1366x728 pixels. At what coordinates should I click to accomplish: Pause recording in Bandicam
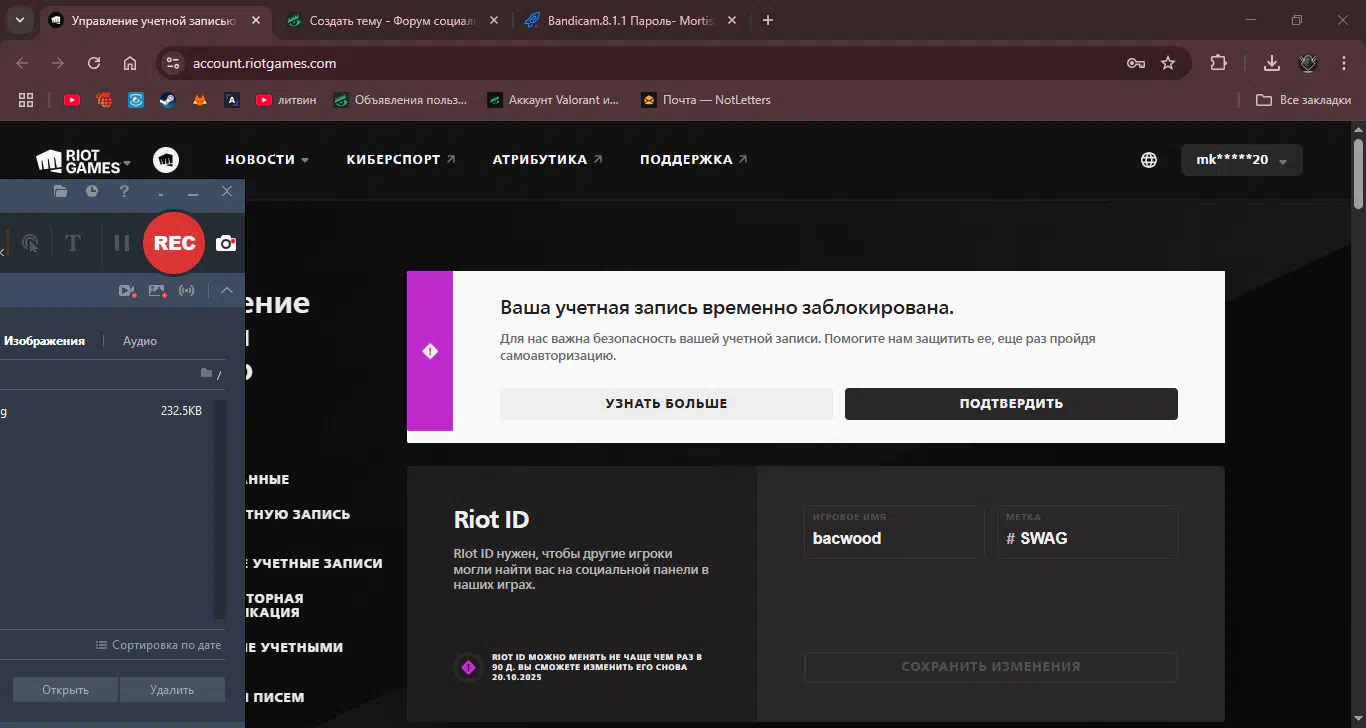pyautogui.click(x=122, y=243)
